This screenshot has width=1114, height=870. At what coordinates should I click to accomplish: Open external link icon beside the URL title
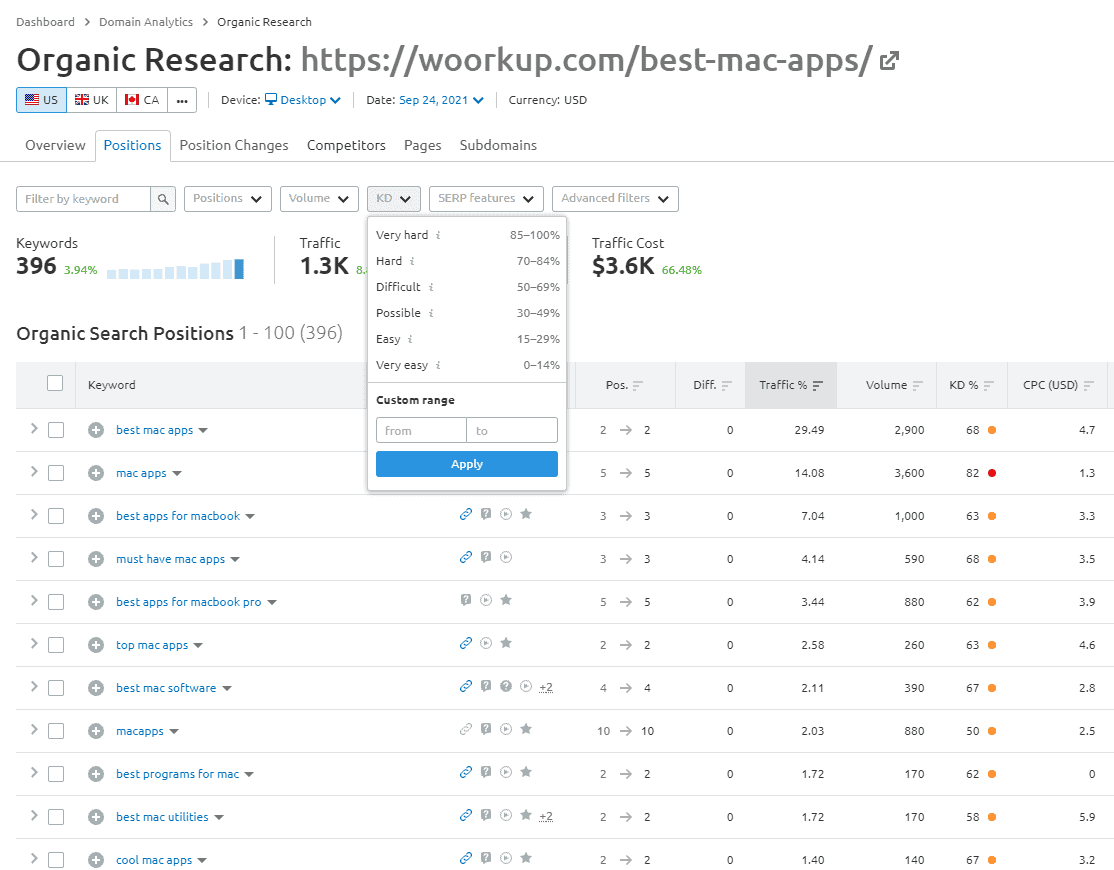point(889,61)
